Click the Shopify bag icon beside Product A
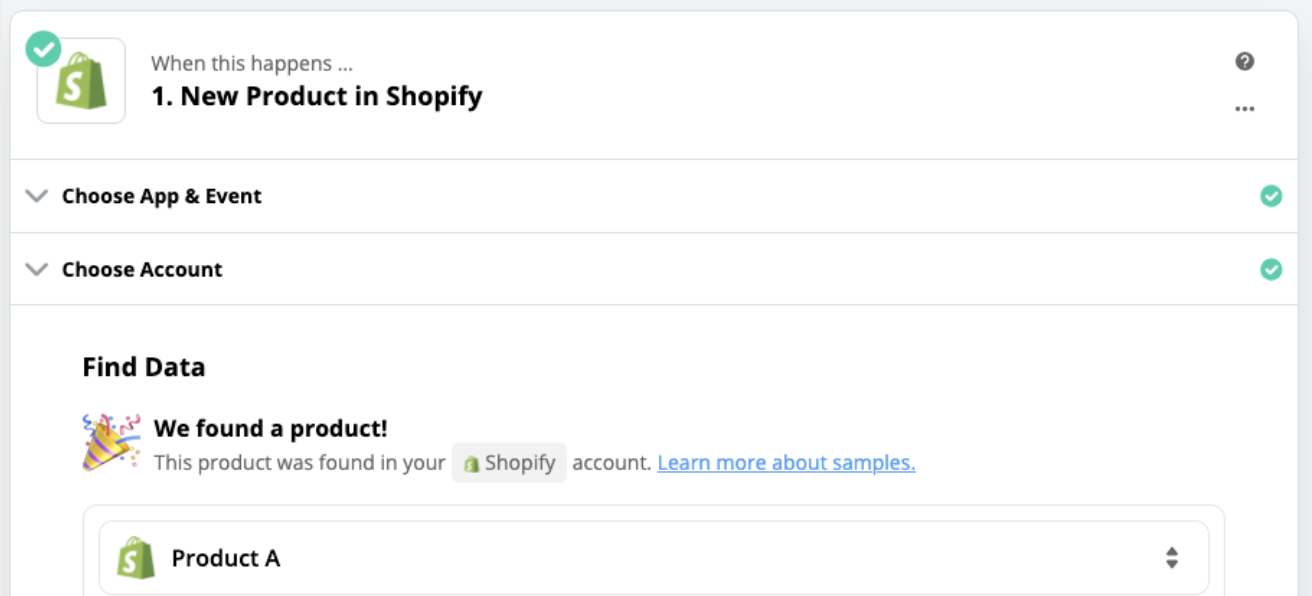The width and height of the screenshot is (1312, 596). [136, 558]
